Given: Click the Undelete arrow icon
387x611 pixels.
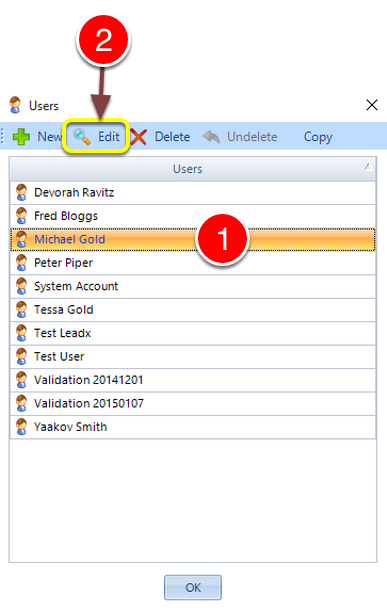Looking at the screenshot, I should point(212,137).
